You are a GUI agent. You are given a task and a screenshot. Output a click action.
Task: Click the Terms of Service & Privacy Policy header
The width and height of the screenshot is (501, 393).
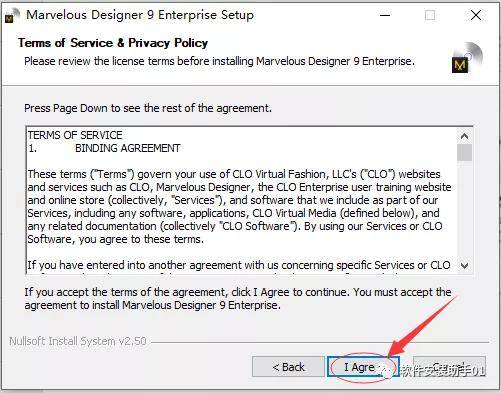(x=113, y=43)
